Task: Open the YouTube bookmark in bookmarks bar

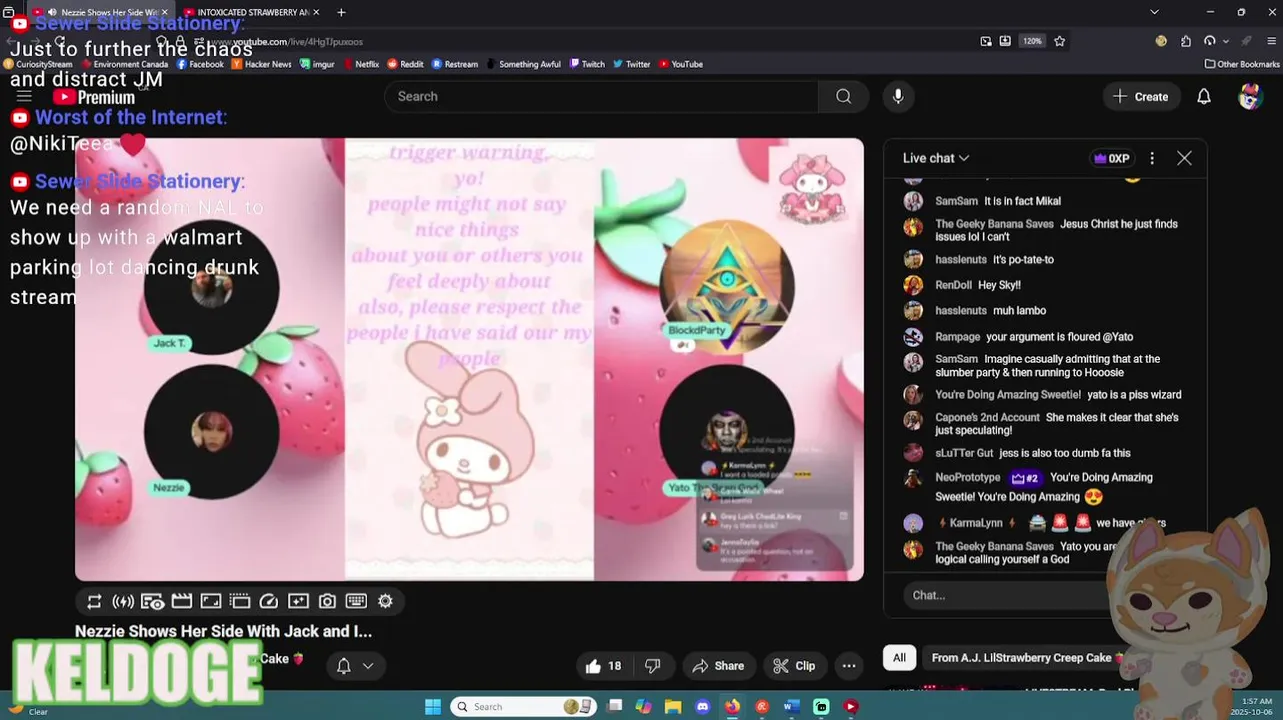Action: pos(680,64)
